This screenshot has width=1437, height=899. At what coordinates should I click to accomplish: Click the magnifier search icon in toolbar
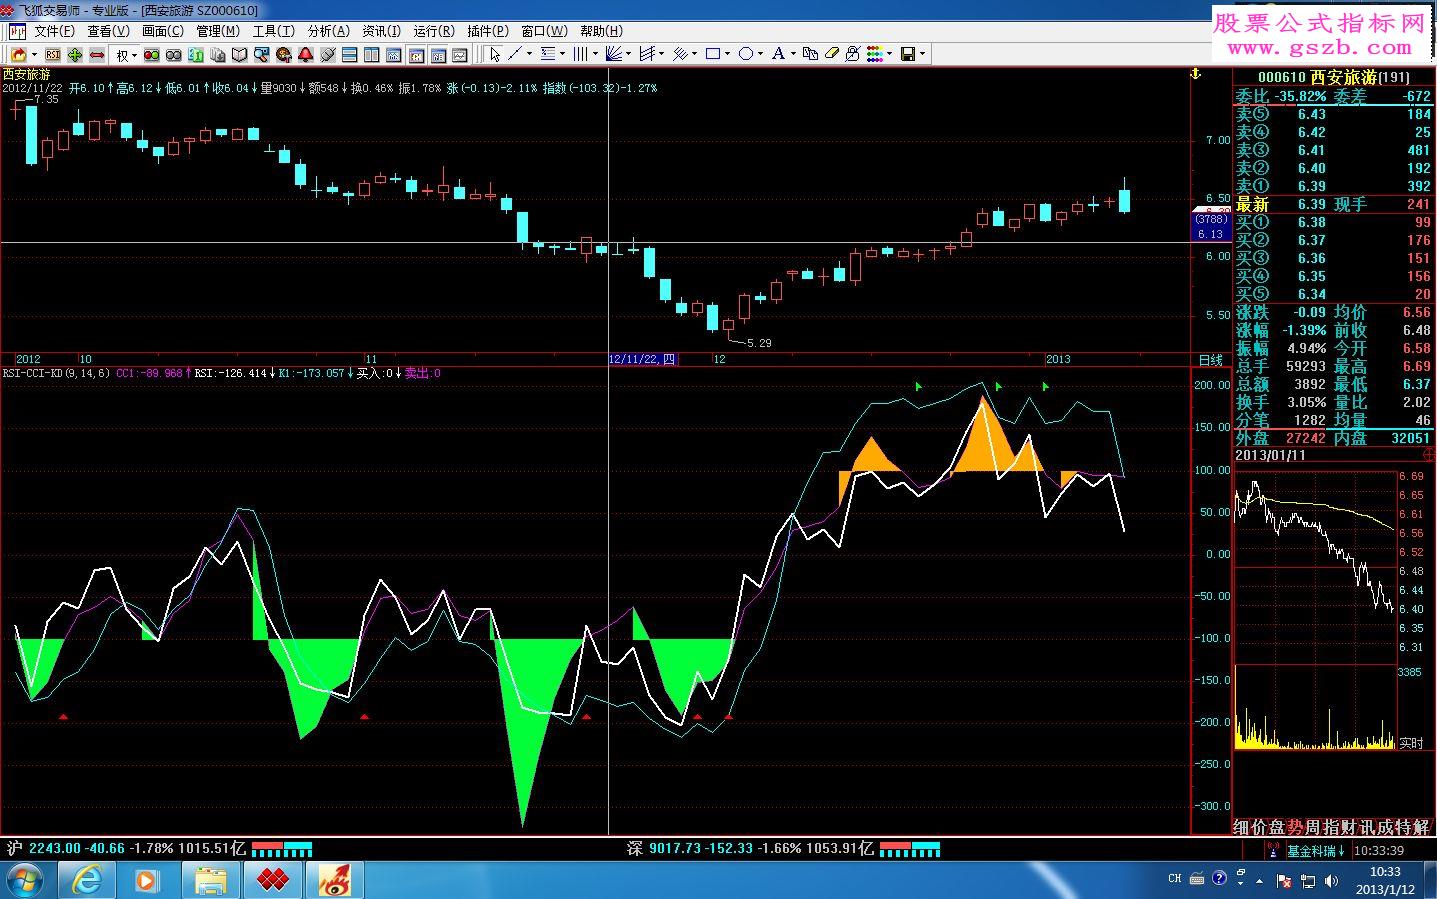[262, 54]
